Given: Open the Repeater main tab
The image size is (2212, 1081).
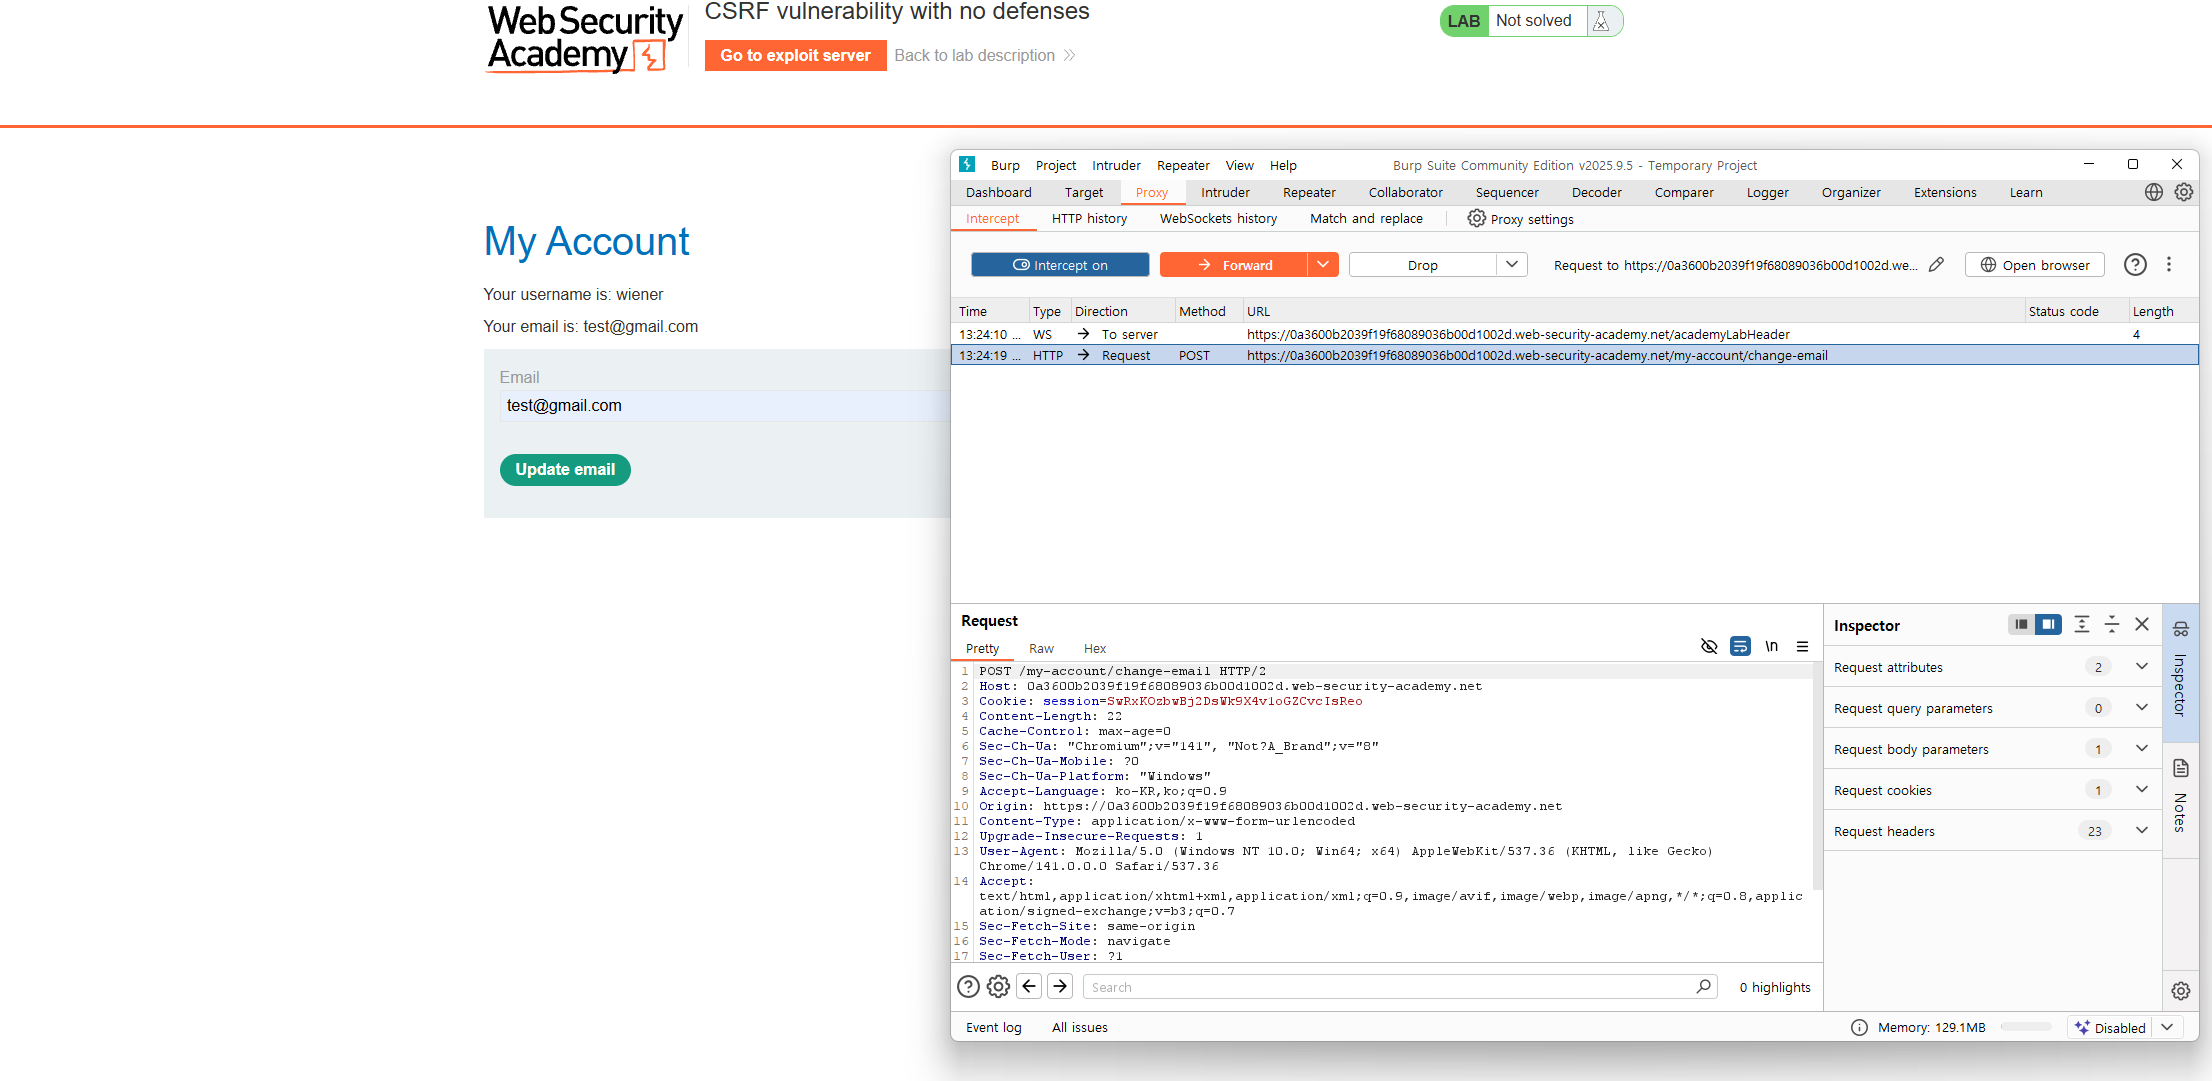Looking at the screenshot, I should click(1309, 192).
